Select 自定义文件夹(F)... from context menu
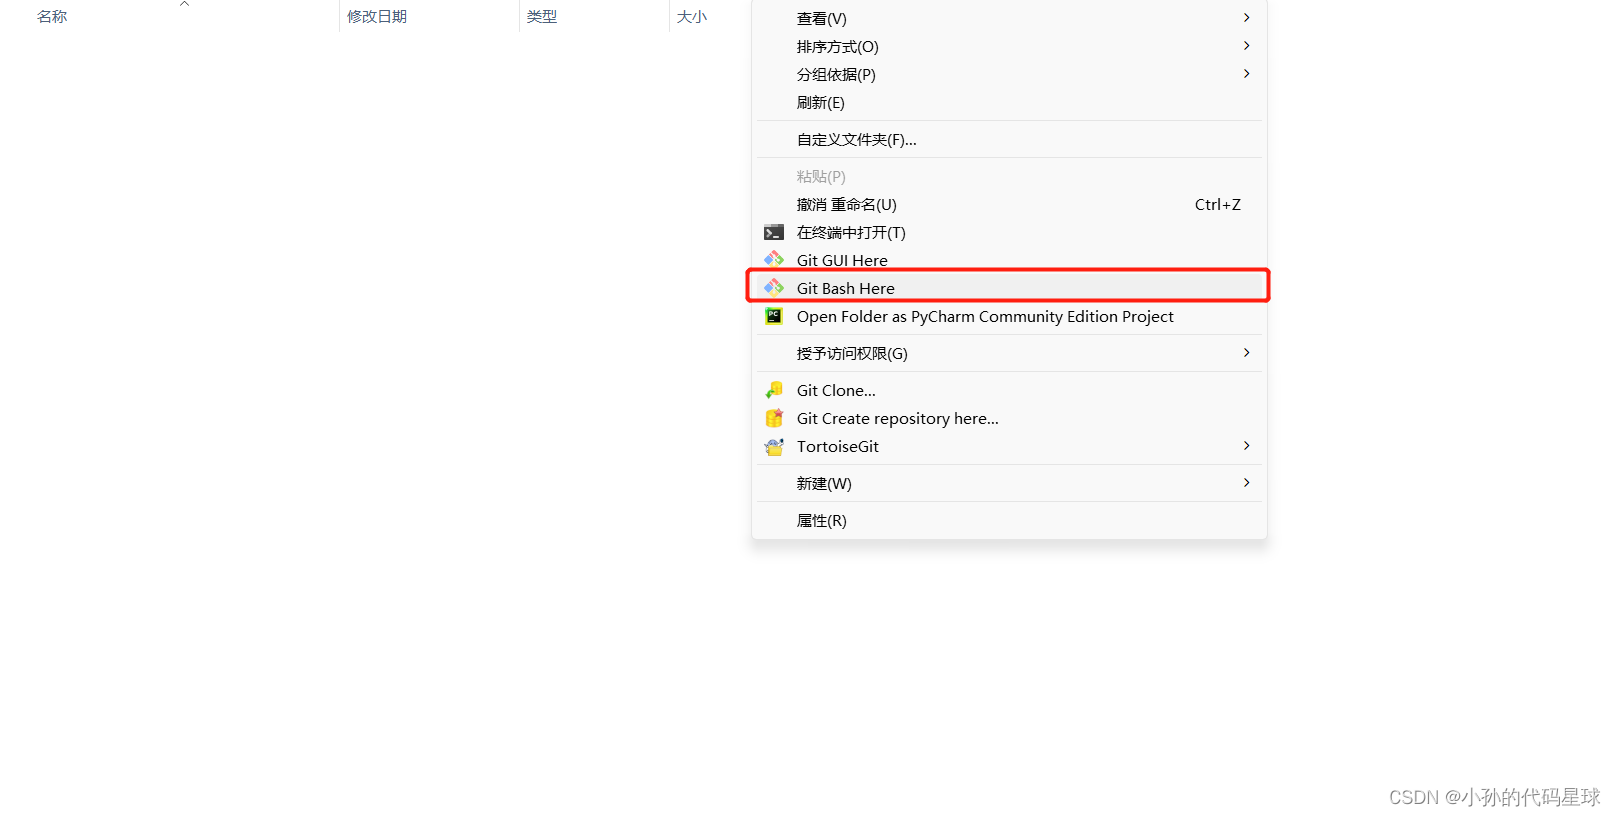 pos(1009,139)
